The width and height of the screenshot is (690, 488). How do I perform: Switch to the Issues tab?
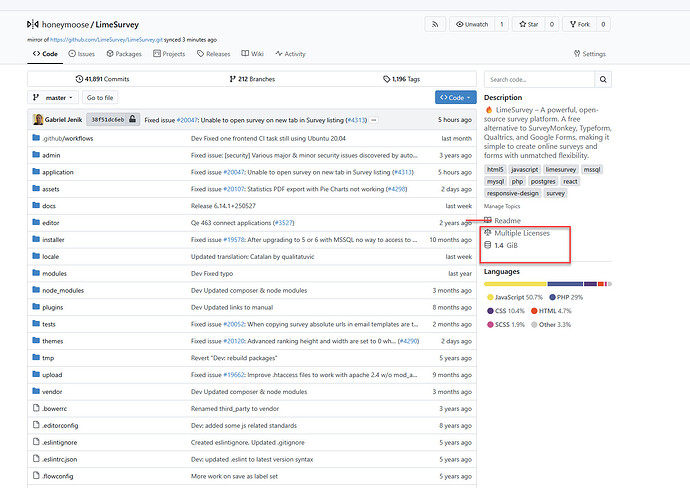(82, 54)
